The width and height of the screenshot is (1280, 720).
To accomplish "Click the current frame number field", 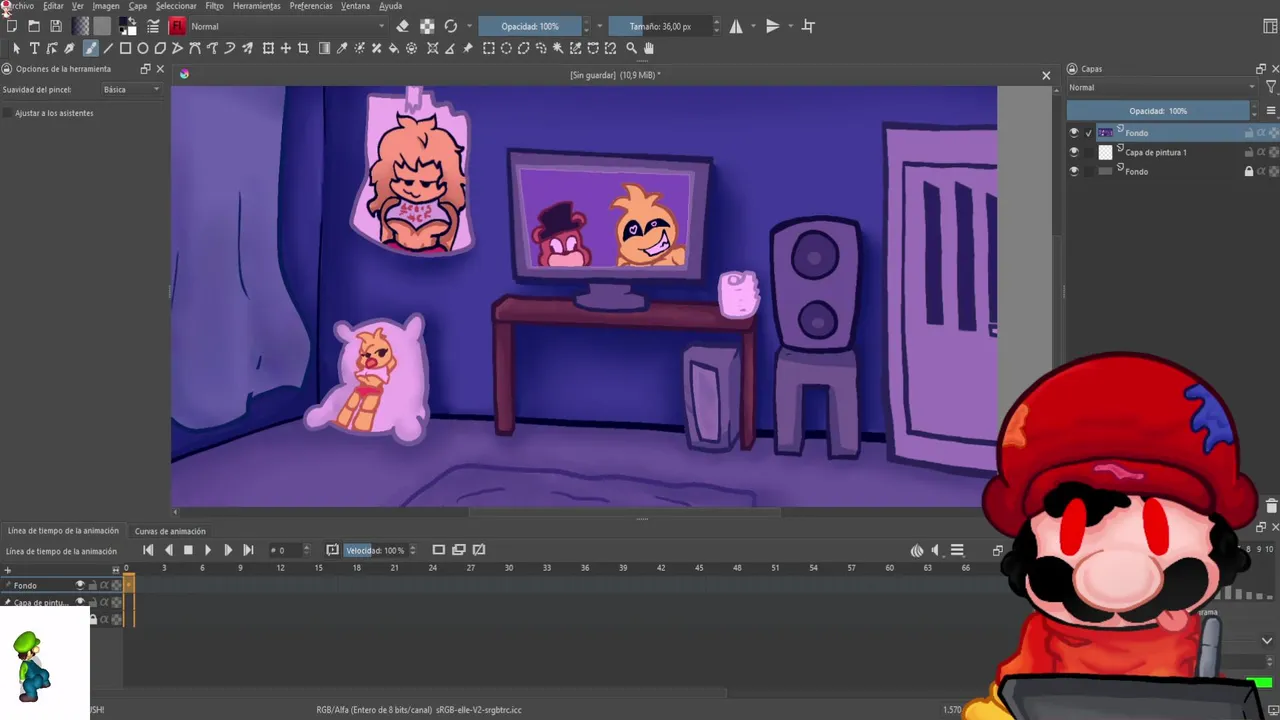I will click(287, 550).
